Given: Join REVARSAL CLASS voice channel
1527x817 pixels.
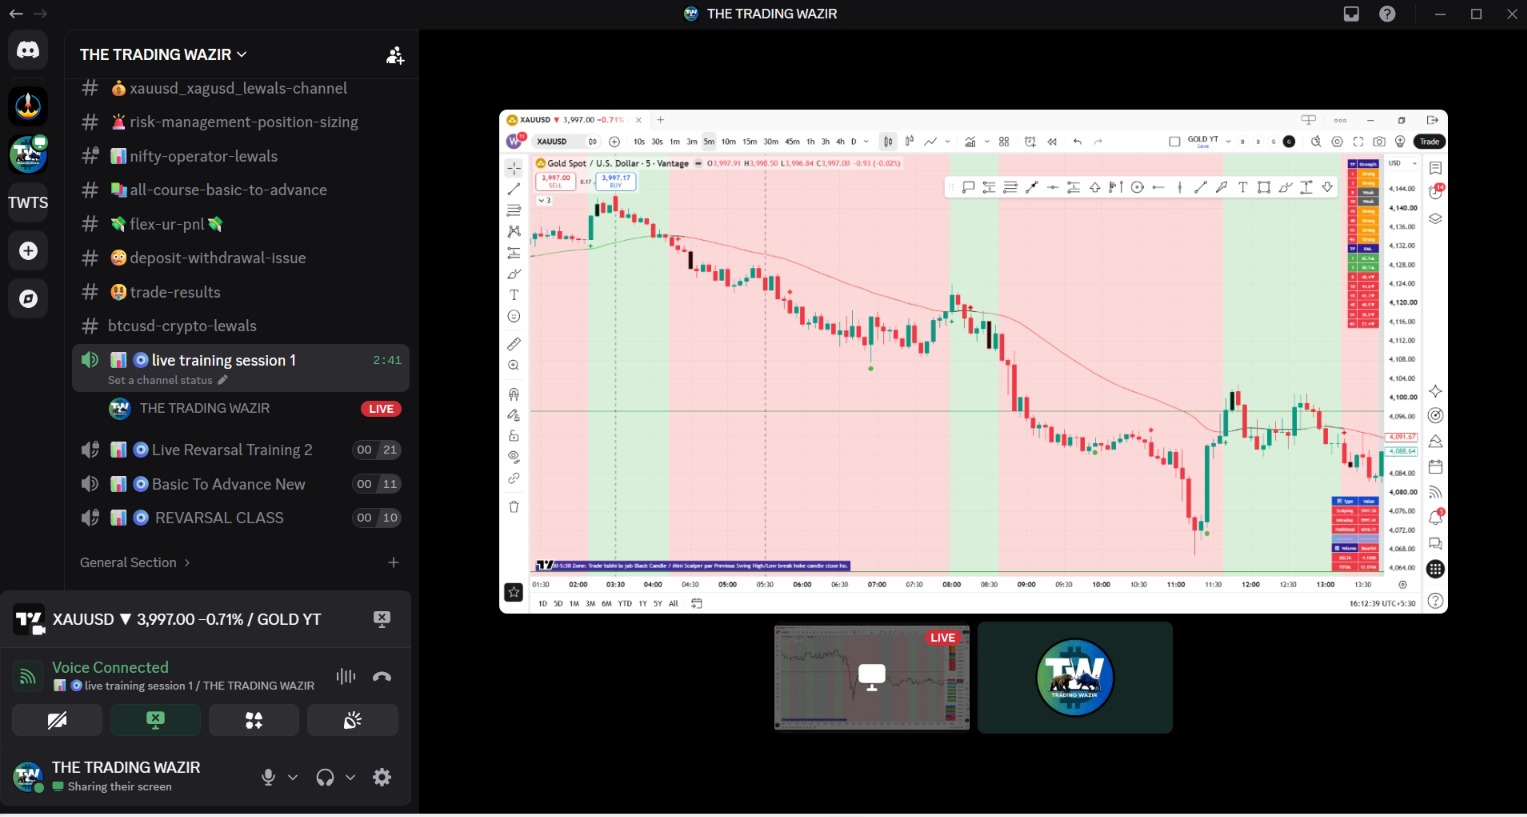Looking at the screenshot, I should coord(241,518).
